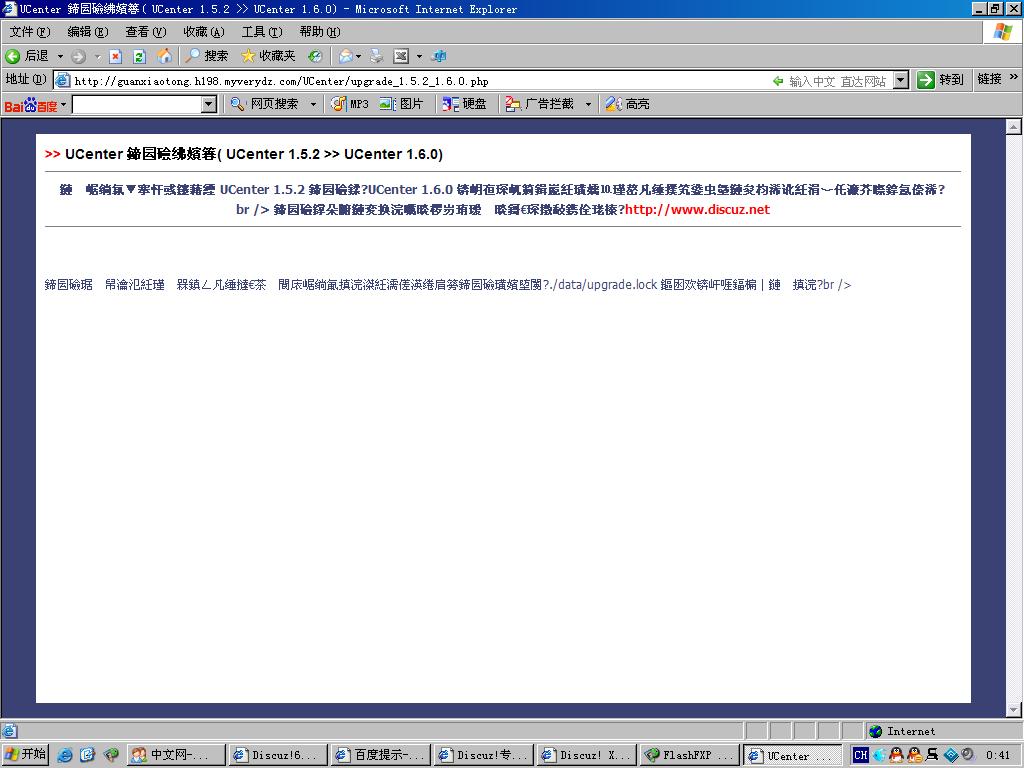Open the 搜索 search pane

point(206,56)
